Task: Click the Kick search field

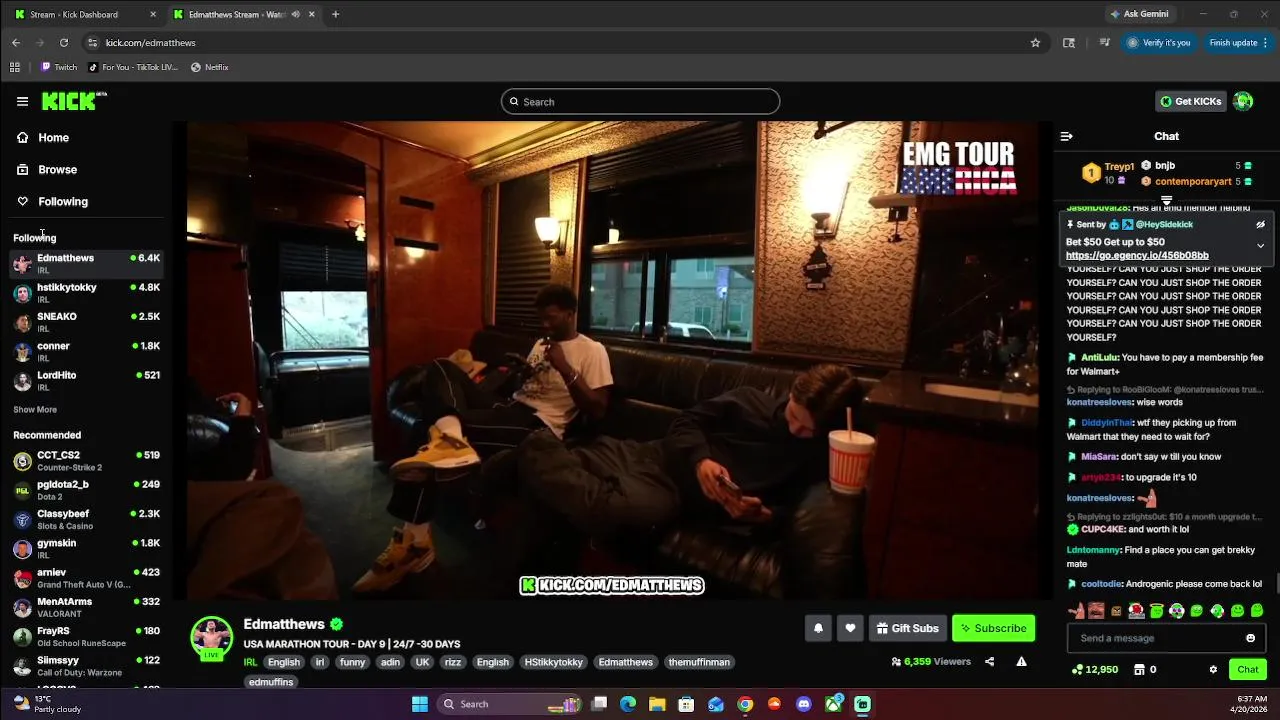Action: [640, 102]
